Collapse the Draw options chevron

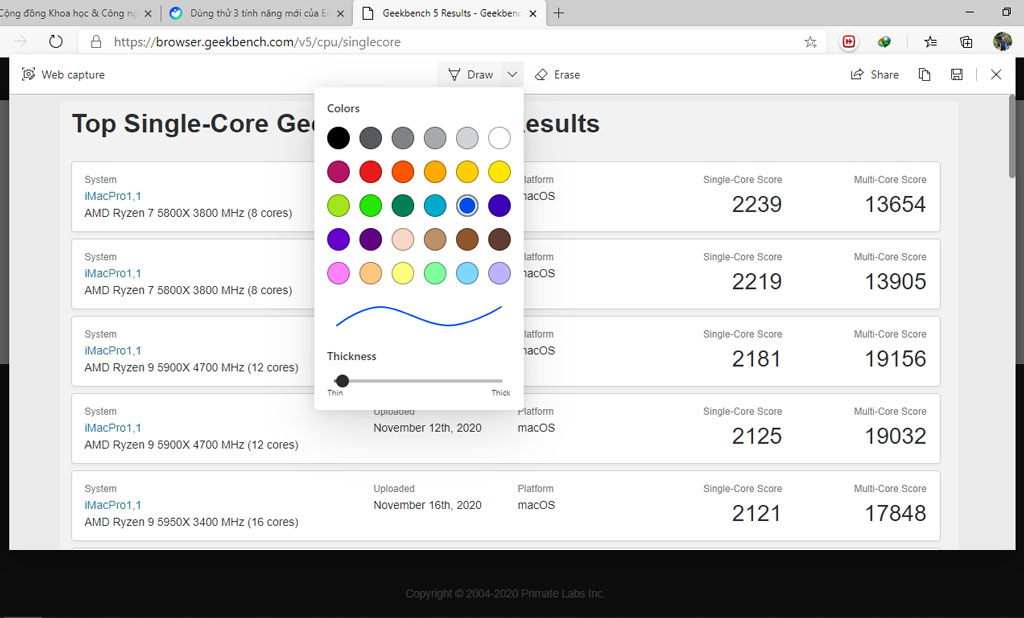click(x=513, y=74)
